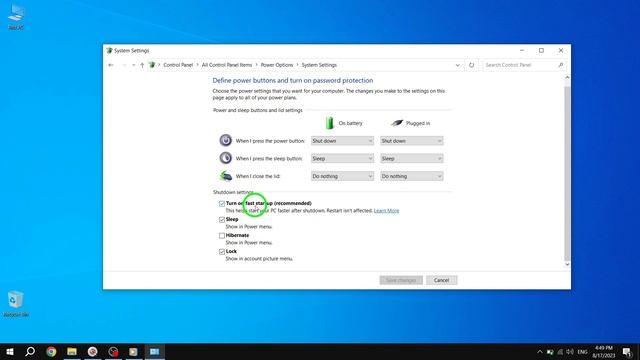Toggle Turn on fast startup checkbox

[x=222, y=203]
